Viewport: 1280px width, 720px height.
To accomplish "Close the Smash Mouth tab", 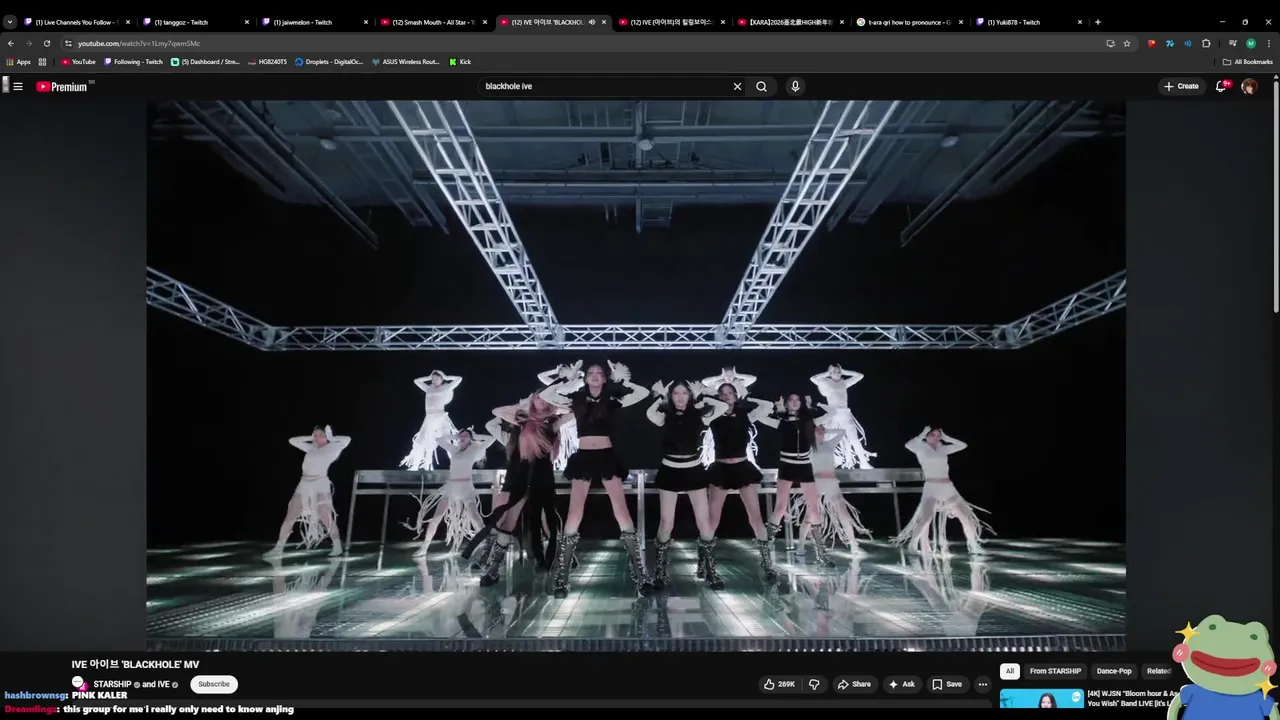I will pyautogui.click(x=485, y=22).
